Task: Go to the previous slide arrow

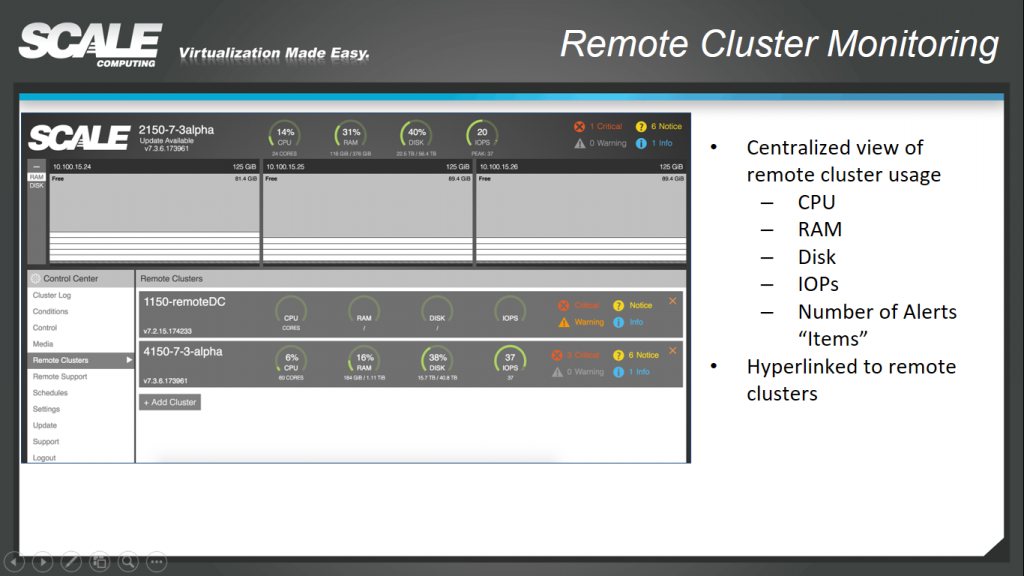Action: [14, 562]
